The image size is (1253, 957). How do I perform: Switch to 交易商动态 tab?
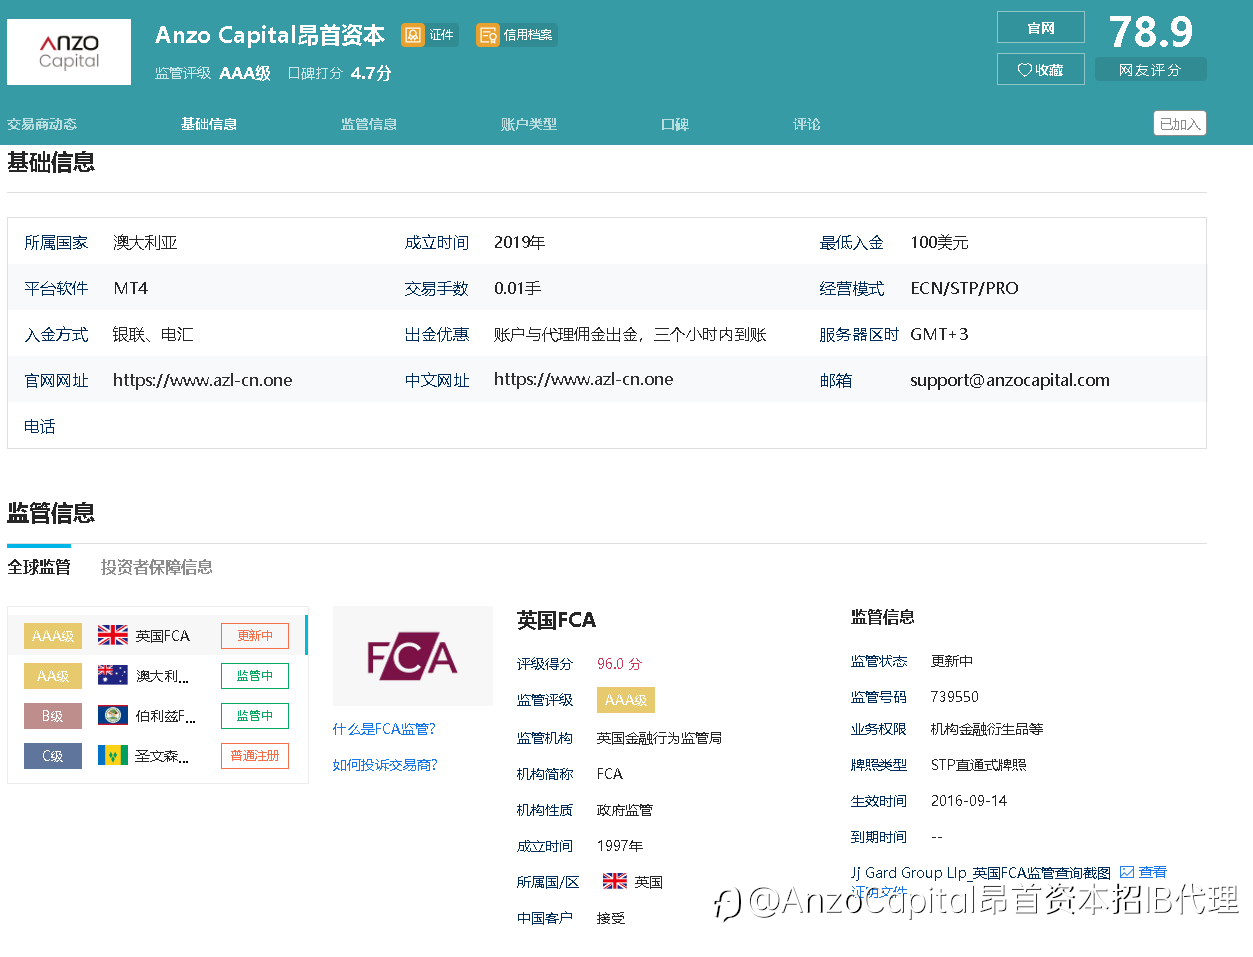click(x=42, y=124)
